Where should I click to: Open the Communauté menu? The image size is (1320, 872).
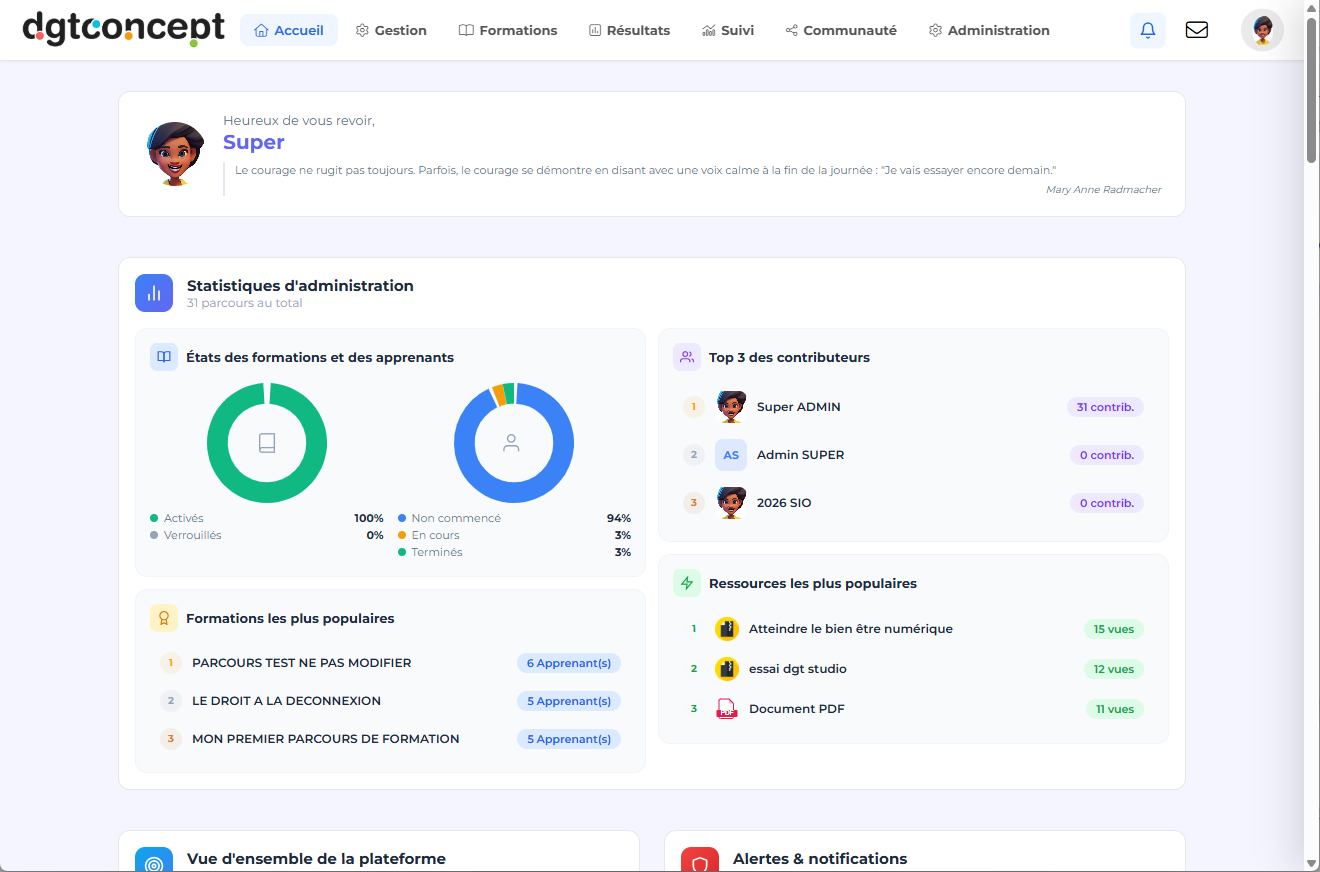click(841, 30)
